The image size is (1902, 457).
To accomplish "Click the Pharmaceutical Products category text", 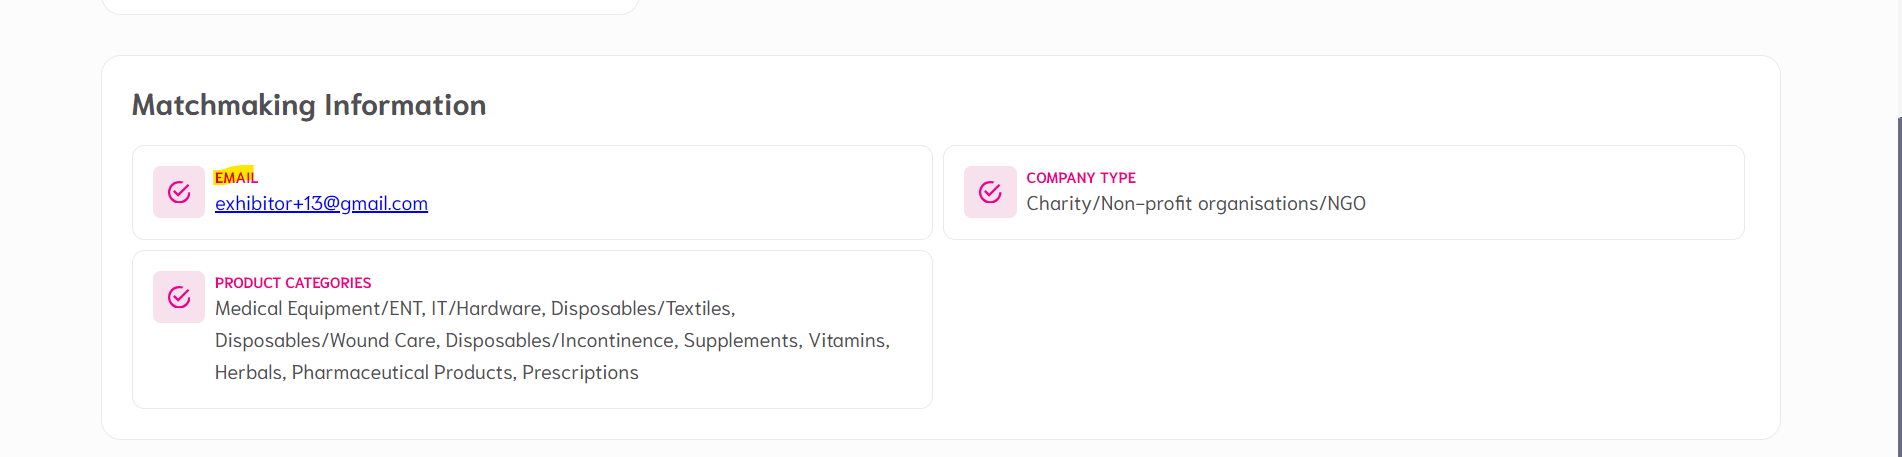I will click(402, 373).
